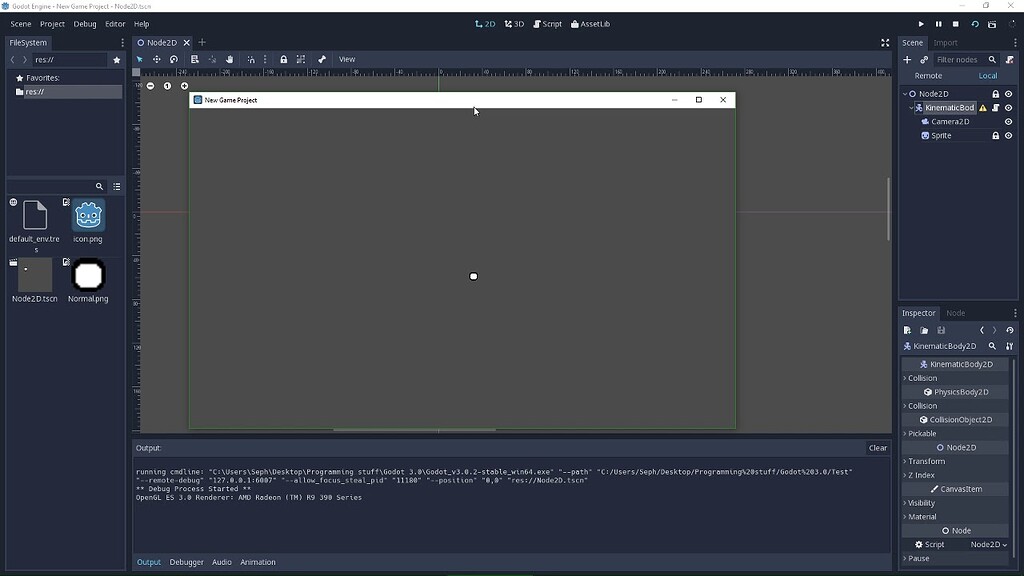Click the add new node plus icon
The height and width of the screenshot is (576, 1024).
[907, 60]
